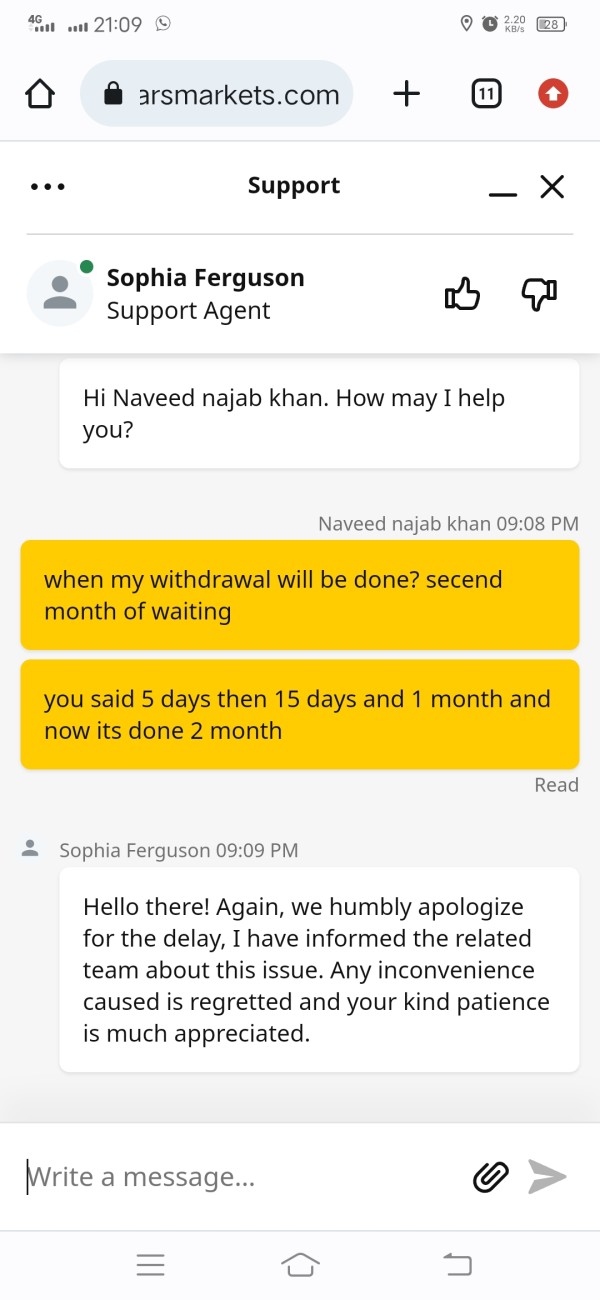Tap the "second month of waiting" message bubble
The width and height of the screenshot is (600, 1300).
click(x=300, y=595)
